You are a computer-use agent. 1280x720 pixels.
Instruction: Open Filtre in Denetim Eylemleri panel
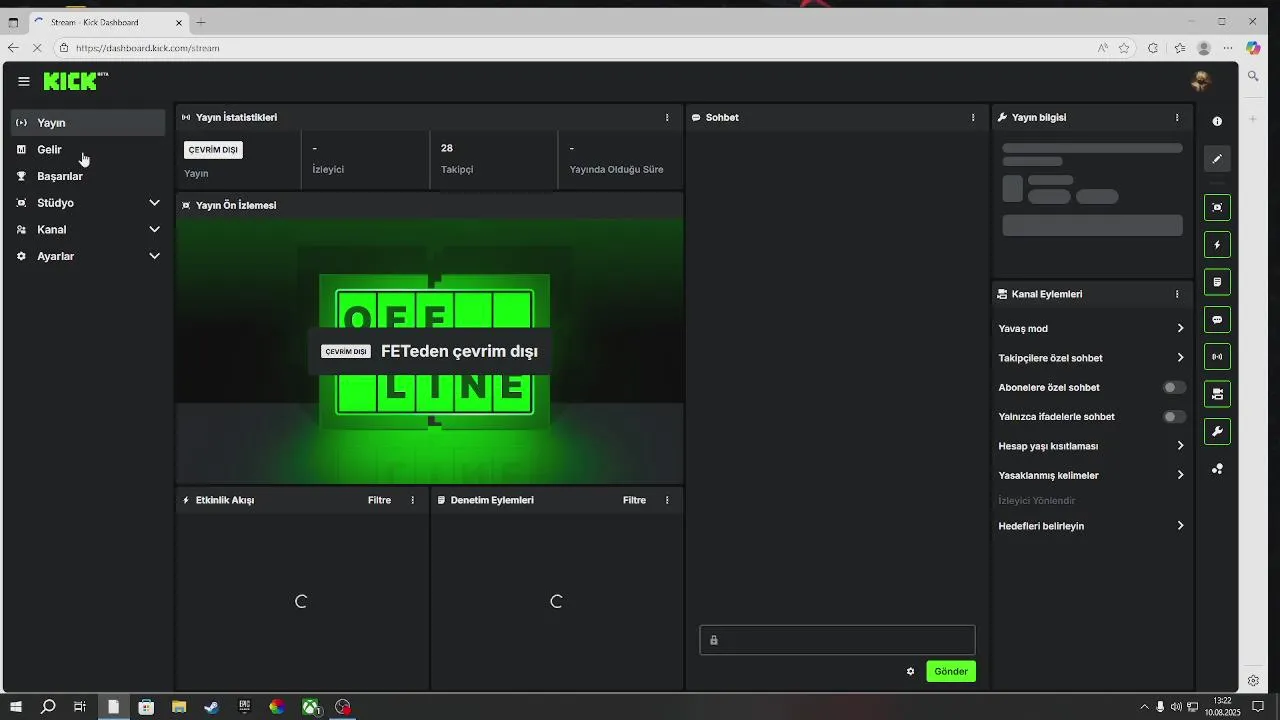point(634,500)
